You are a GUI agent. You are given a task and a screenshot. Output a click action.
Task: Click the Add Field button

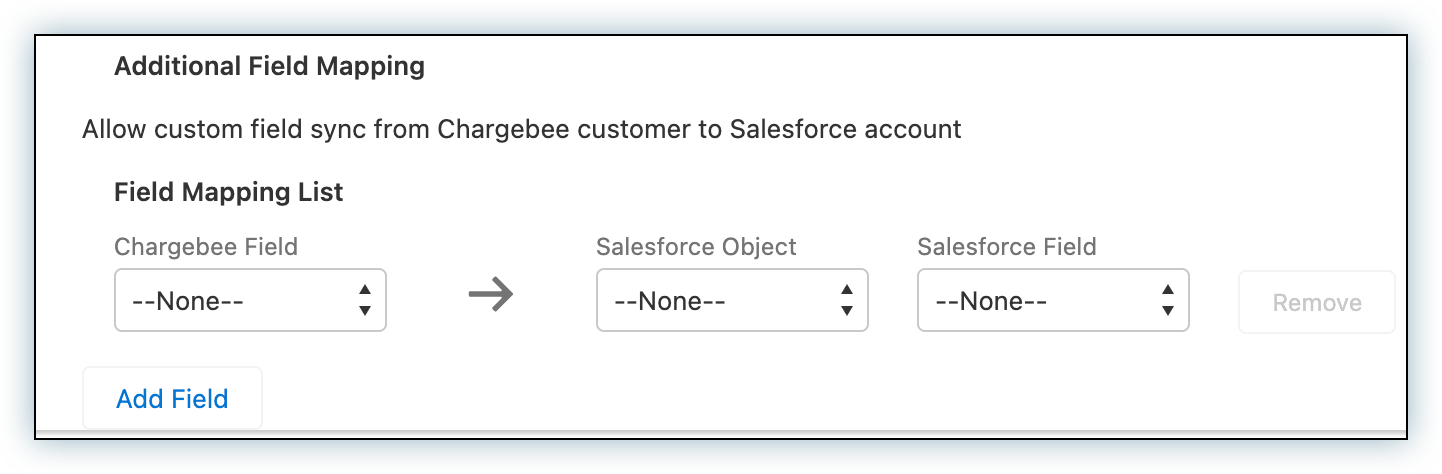(172, 399)
